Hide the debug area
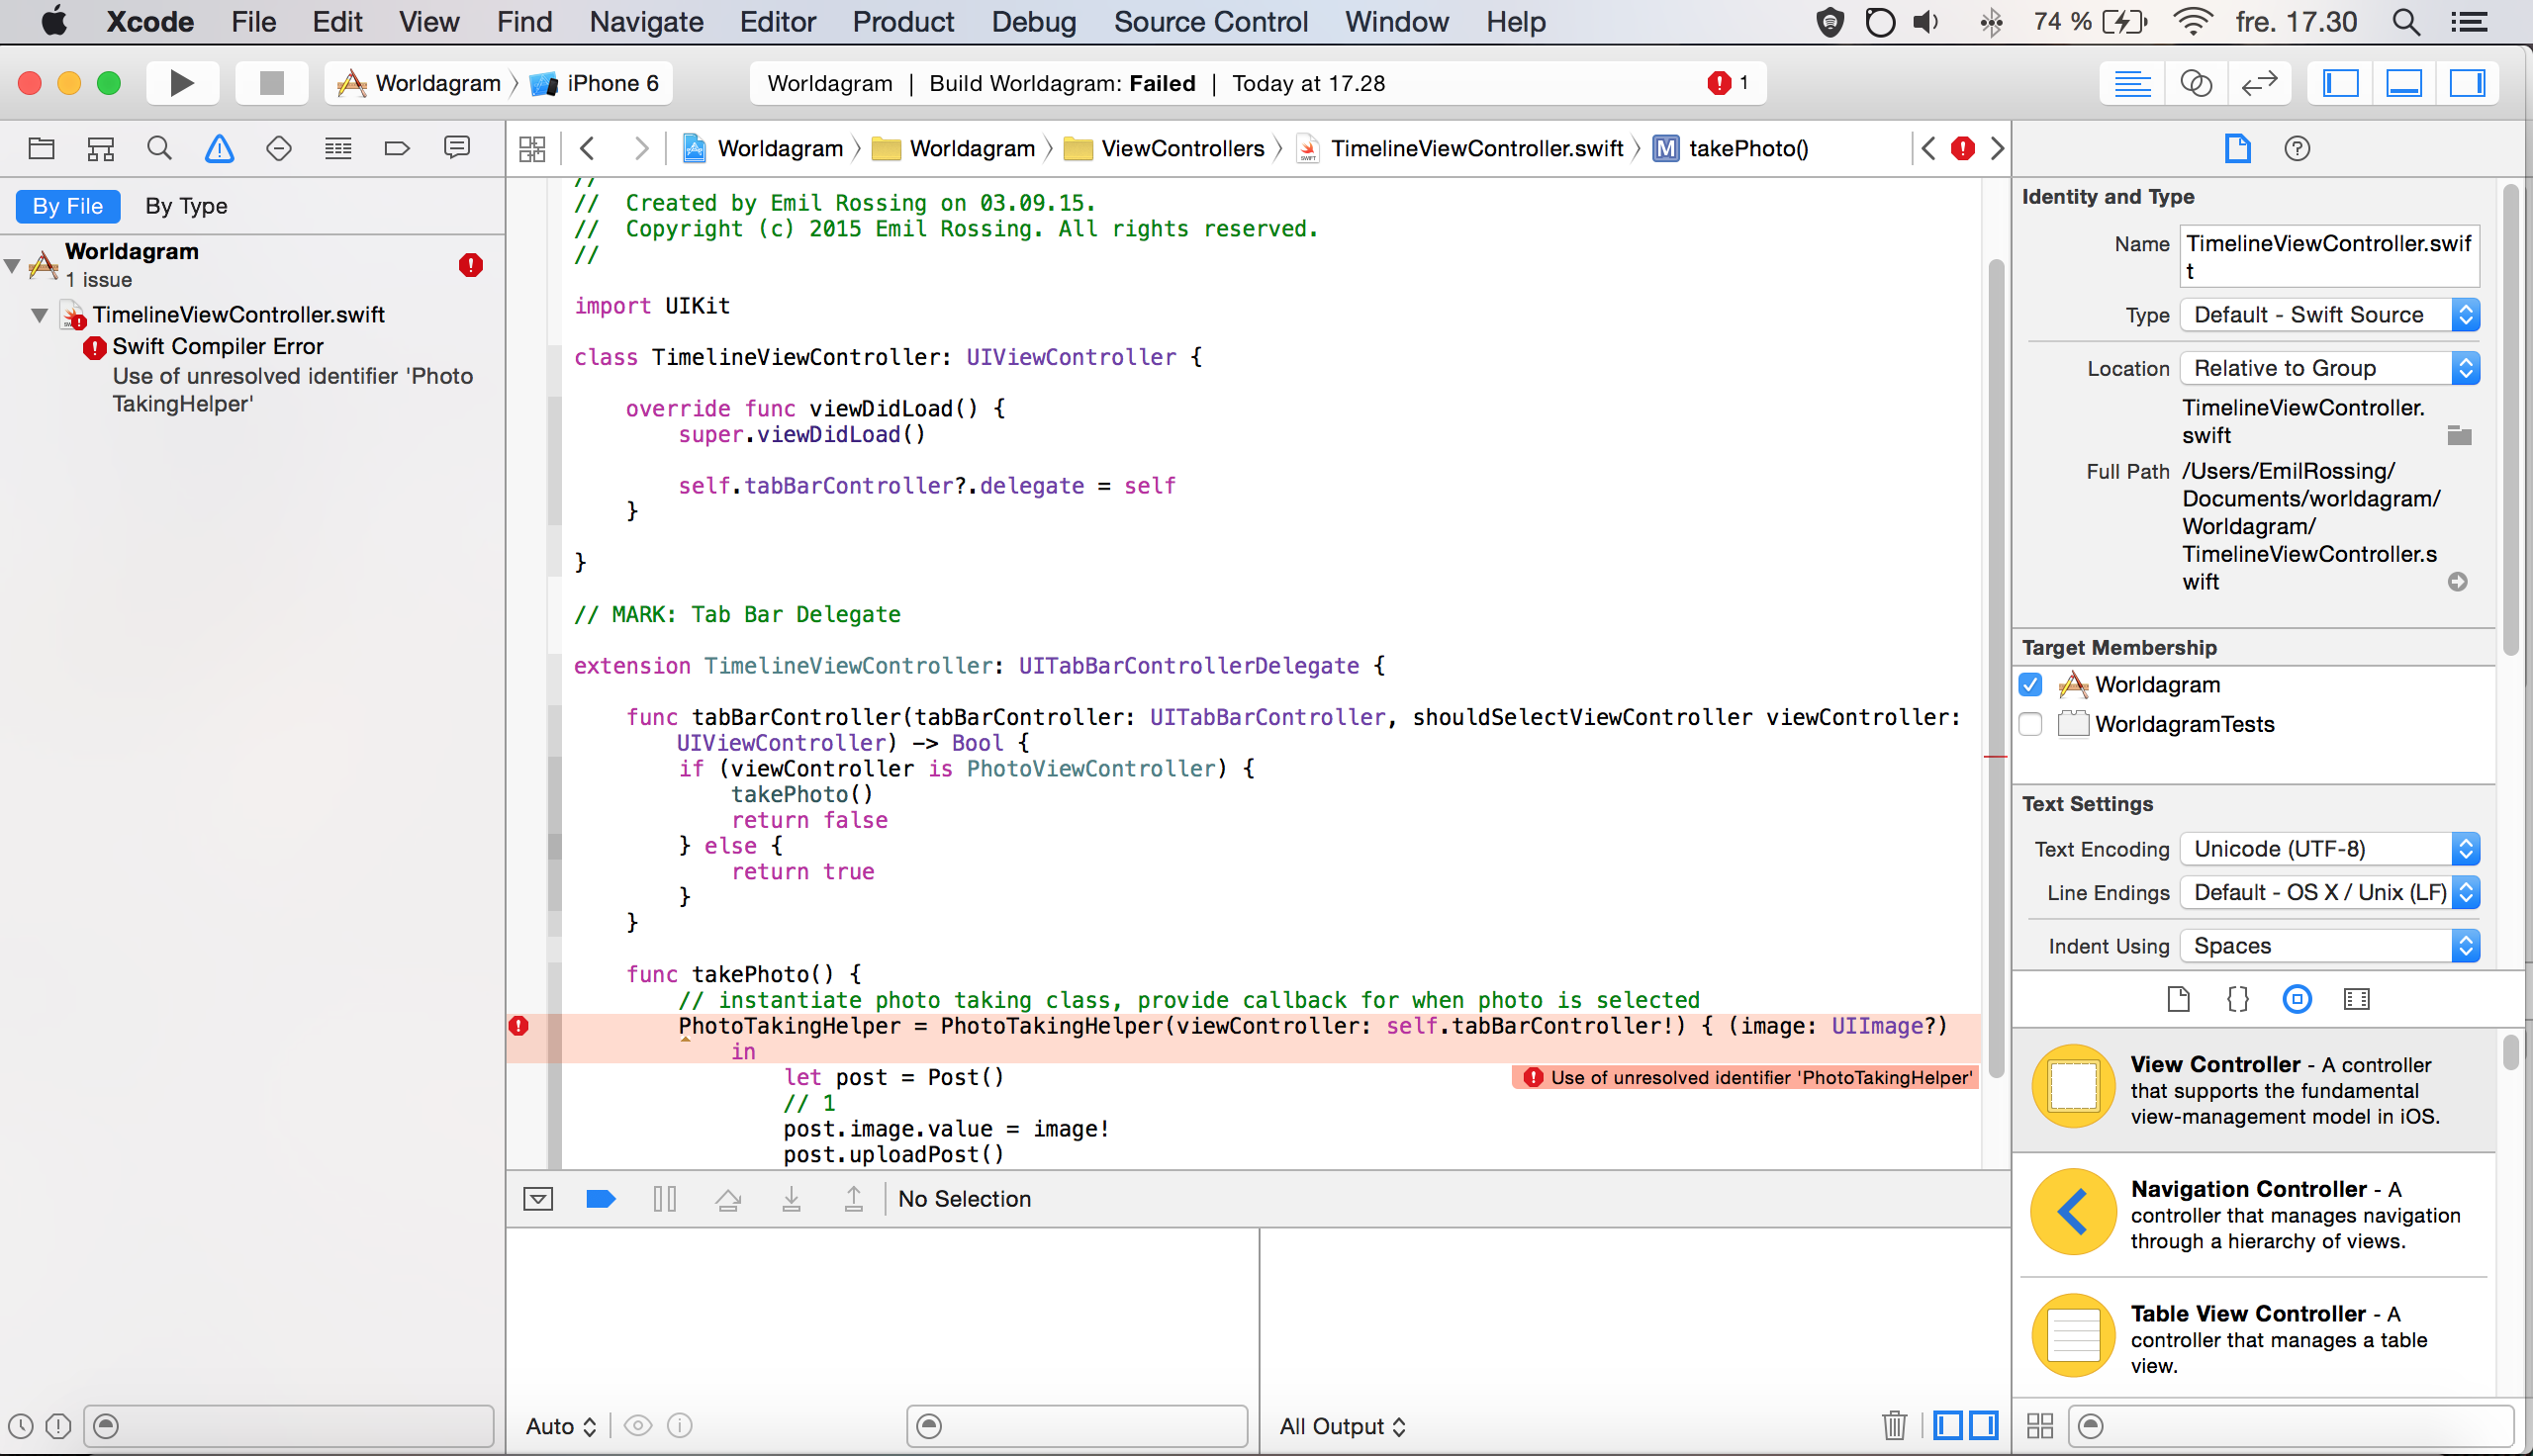Screen dimensions: 2533x1456 (x=538, y=1199)
